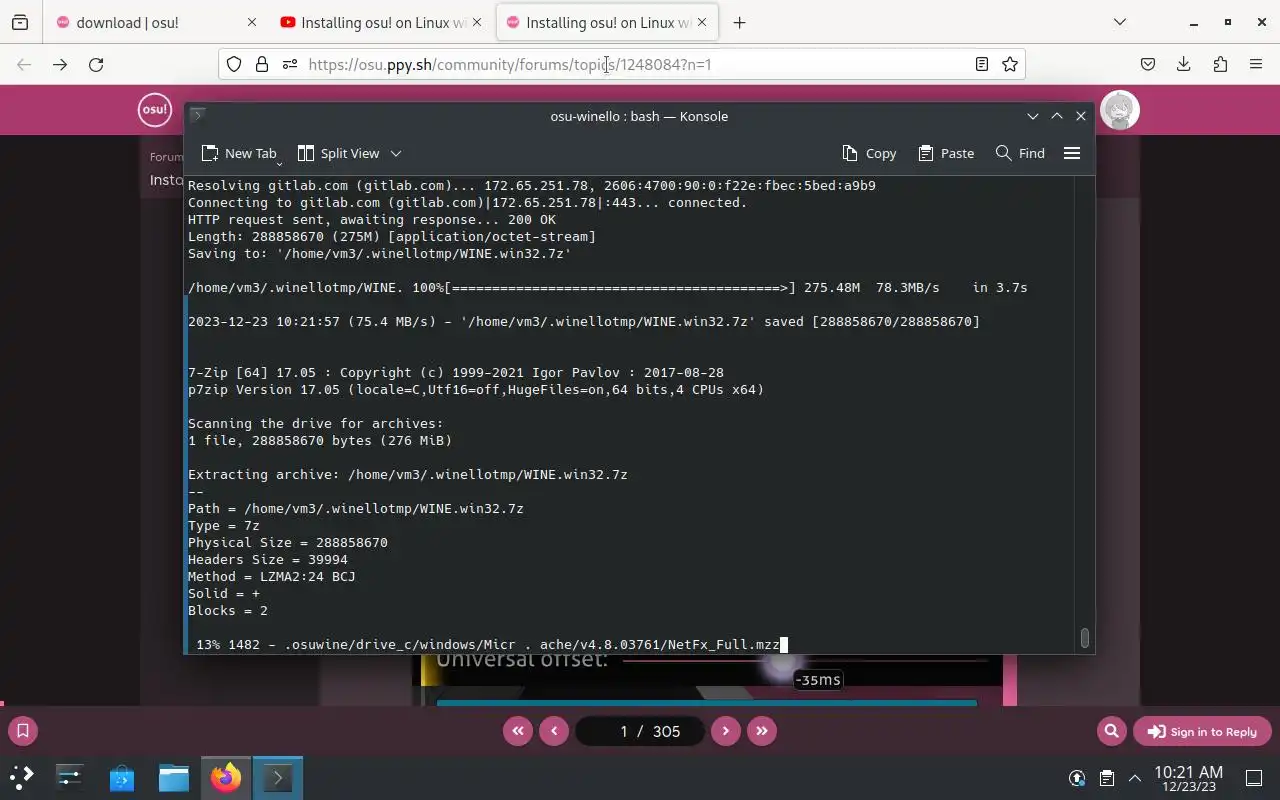This screenshot has width=1280, height=800.
Task: Click the system updates tray icon
Action: [x=1077, y=778]
